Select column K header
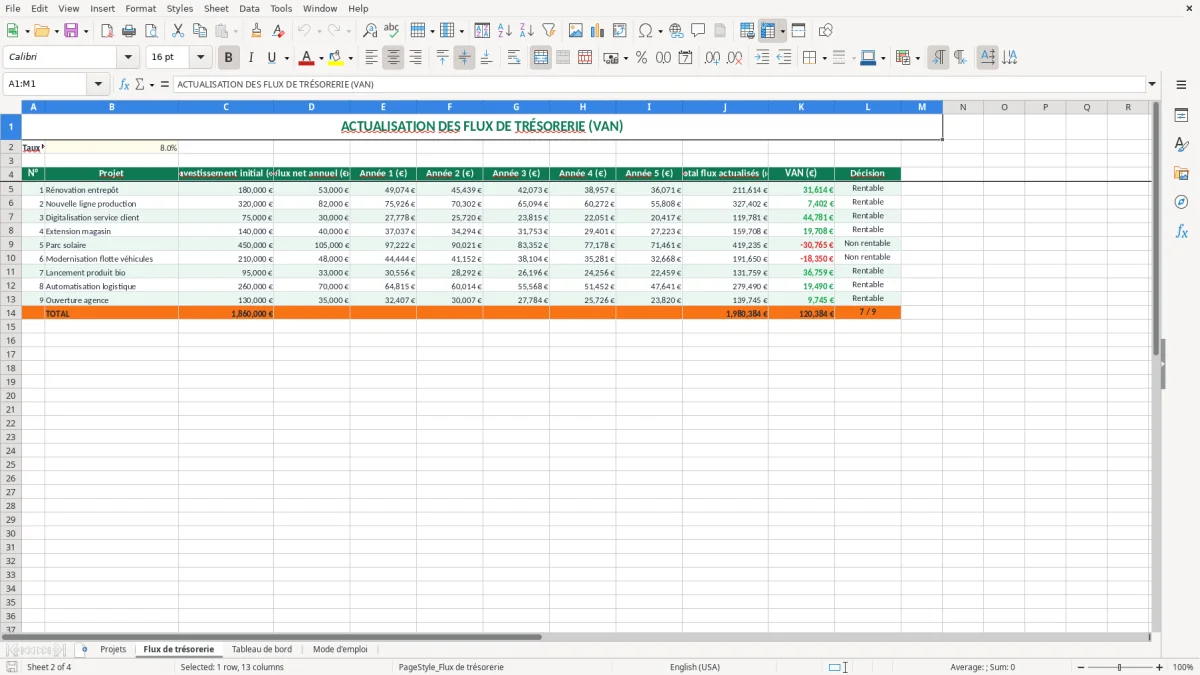The width and height of the screenshot is (1200, 675). 801,106
